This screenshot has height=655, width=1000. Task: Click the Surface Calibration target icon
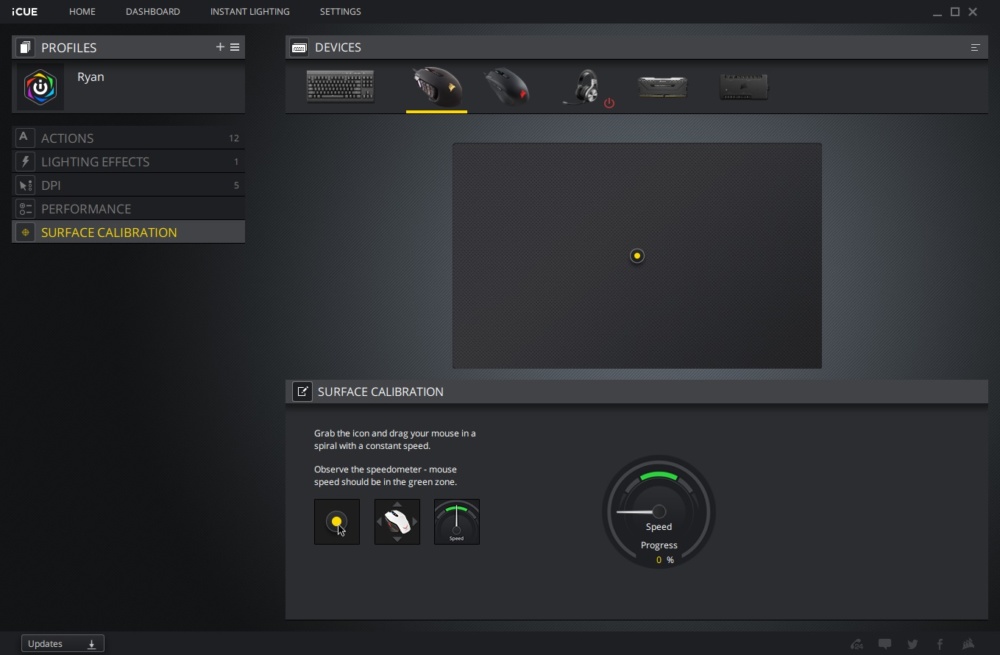24,232
